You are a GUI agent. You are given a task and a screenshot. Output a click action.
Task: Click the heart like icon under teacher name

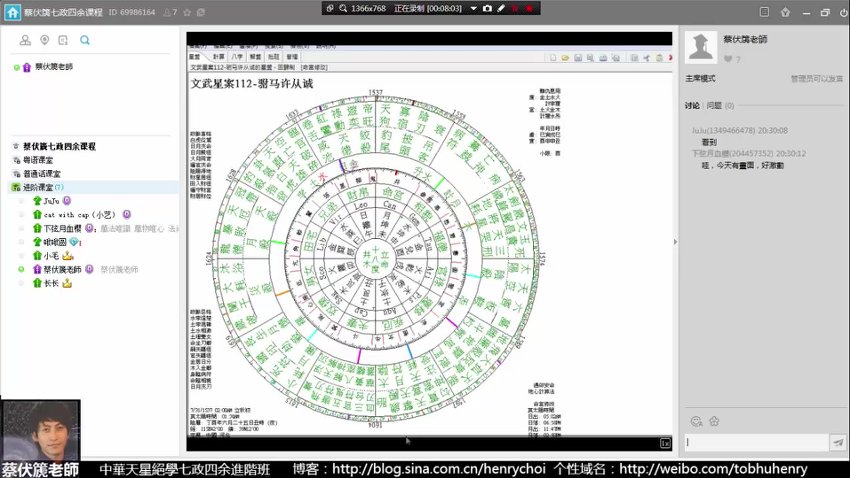pyautogui.click(x=728, y=59)
